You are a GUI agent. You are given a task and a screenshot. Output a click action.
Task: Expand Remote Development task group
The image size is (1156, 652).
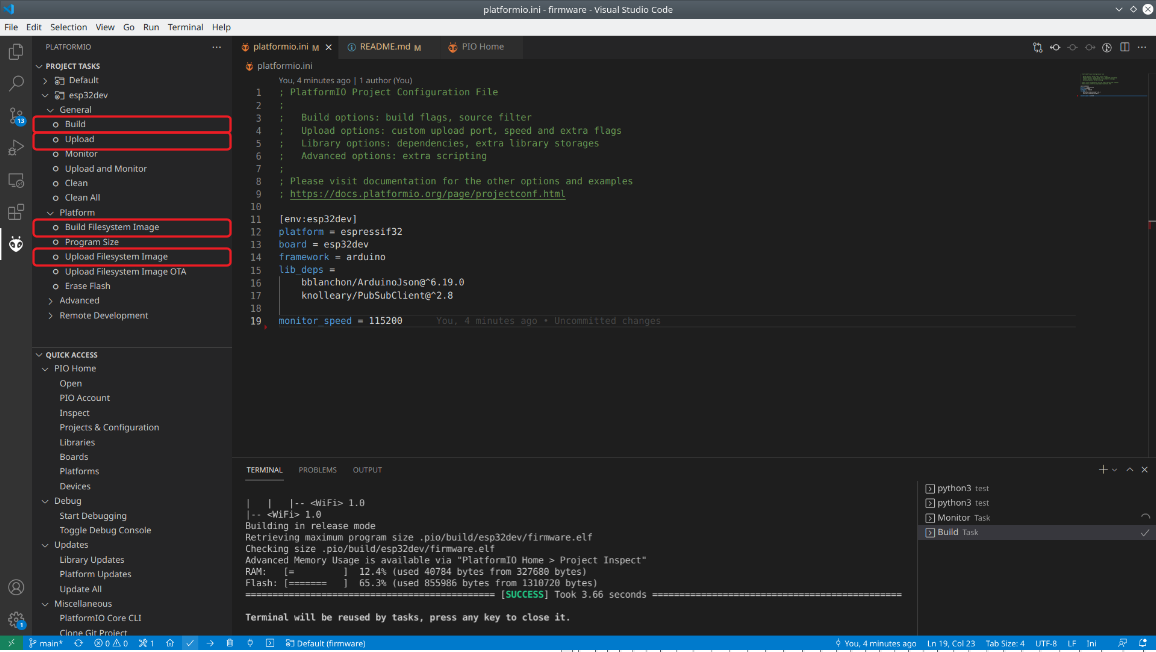[50, 316]
